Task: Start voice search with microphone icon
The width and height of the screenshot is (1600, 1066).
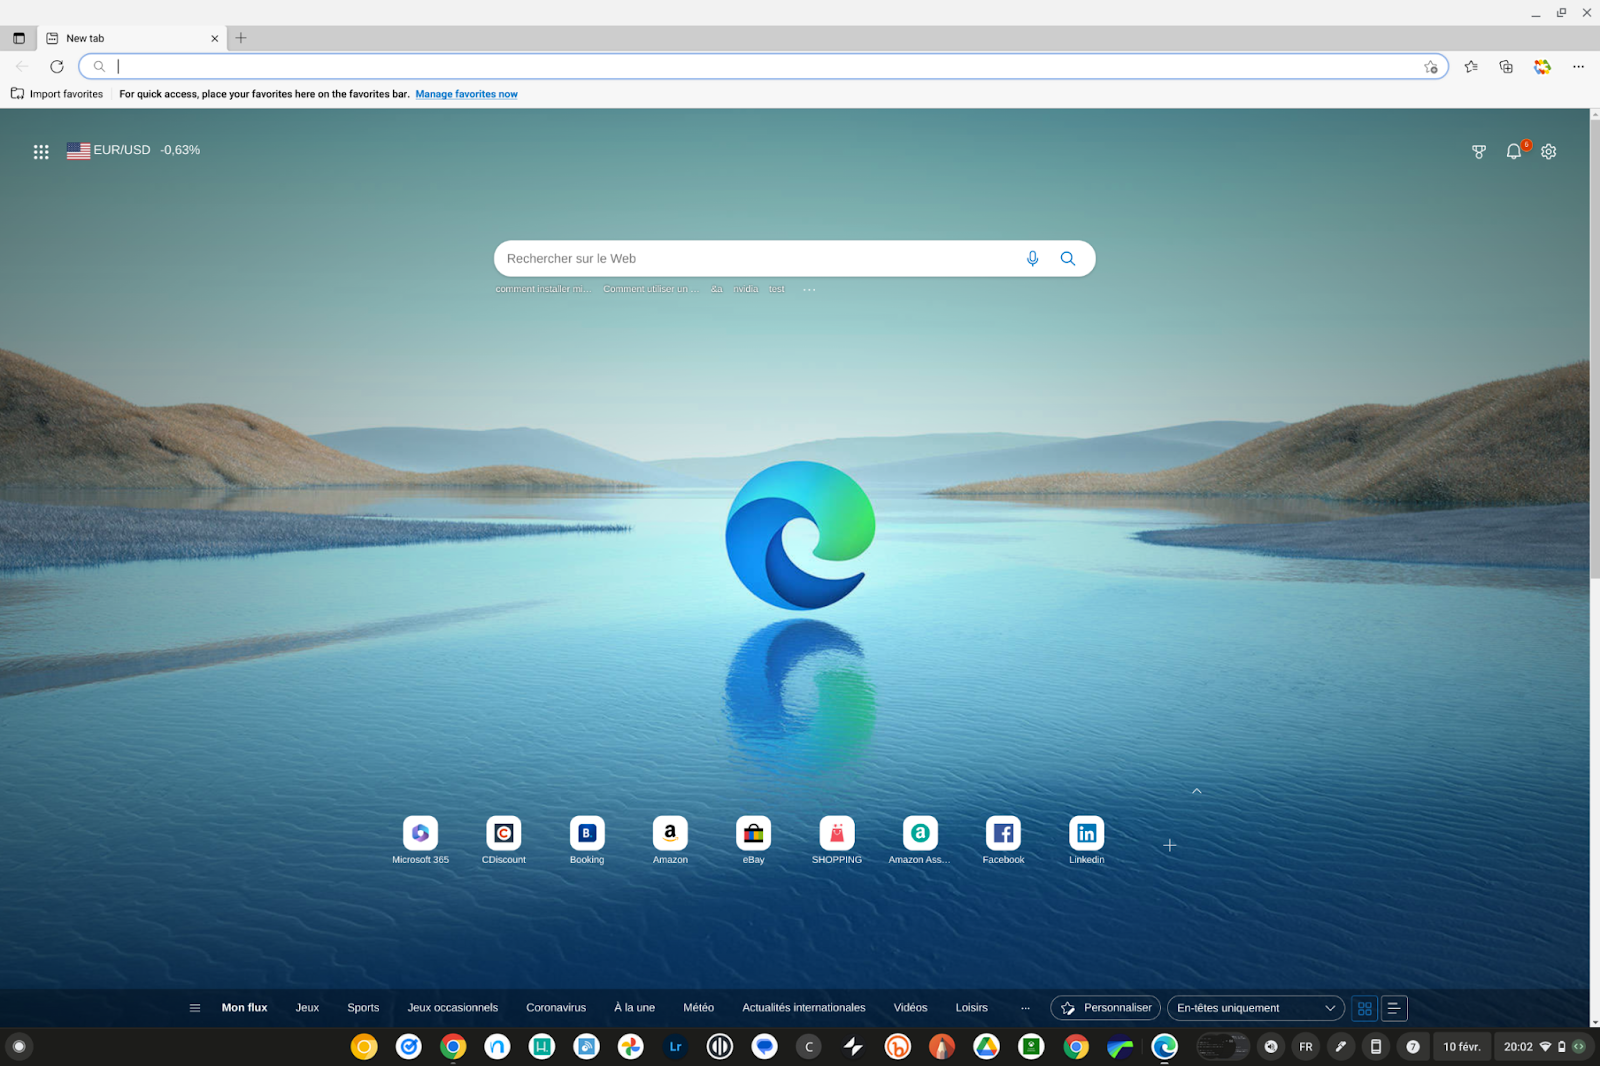Action: tap(1033, 259)
